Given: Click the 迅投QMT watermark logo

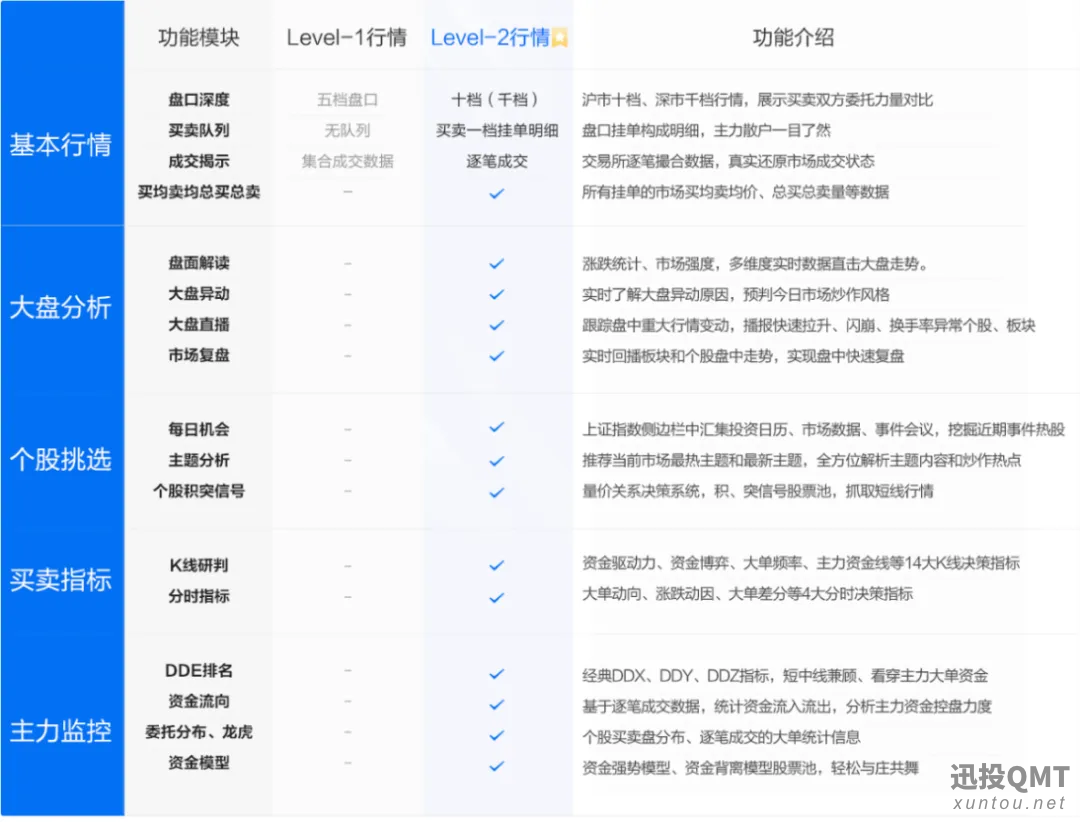Looking at the screenshot, I should [x=1008, y=787].
